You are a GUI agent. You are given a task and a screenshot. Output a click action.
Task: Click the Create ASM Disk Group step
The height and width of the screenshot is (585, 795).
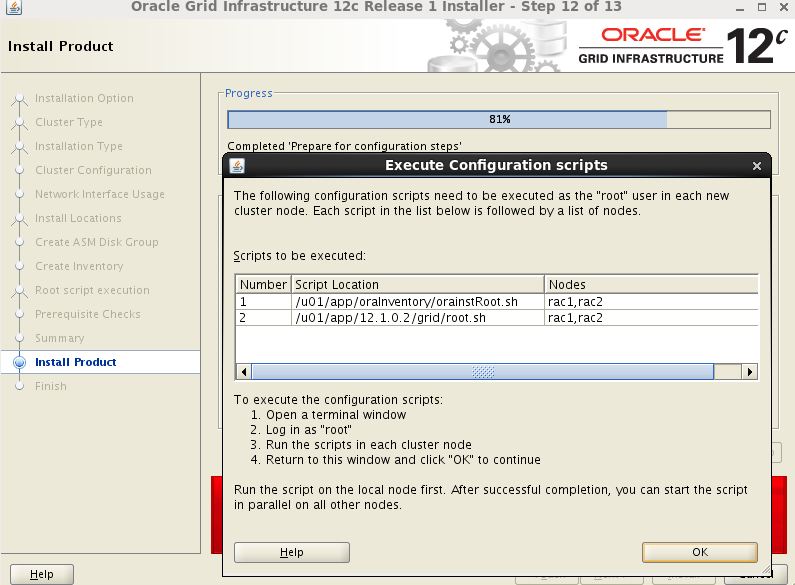point(96,242)
